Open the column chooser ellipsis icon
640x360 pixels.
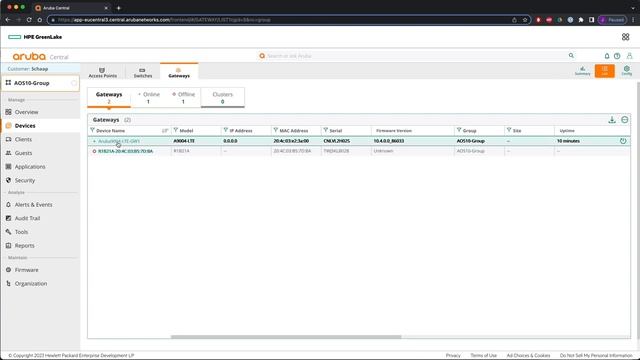tap(624, 120)
